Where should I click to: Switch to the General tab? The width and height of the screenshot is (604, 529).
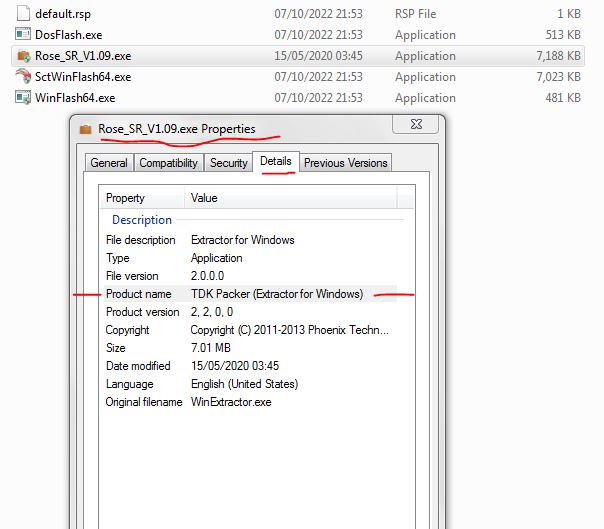(x=109, y=163)
